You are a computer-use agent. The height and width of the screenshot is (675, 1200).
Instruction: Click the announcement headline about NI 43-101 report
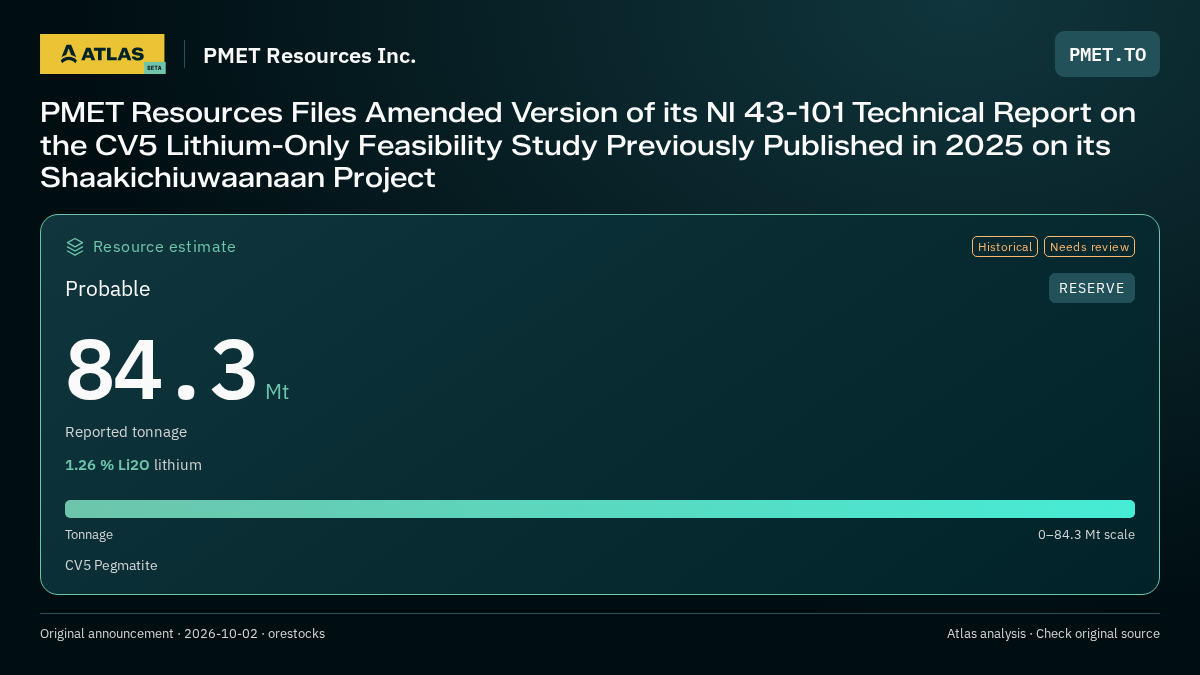588,145
